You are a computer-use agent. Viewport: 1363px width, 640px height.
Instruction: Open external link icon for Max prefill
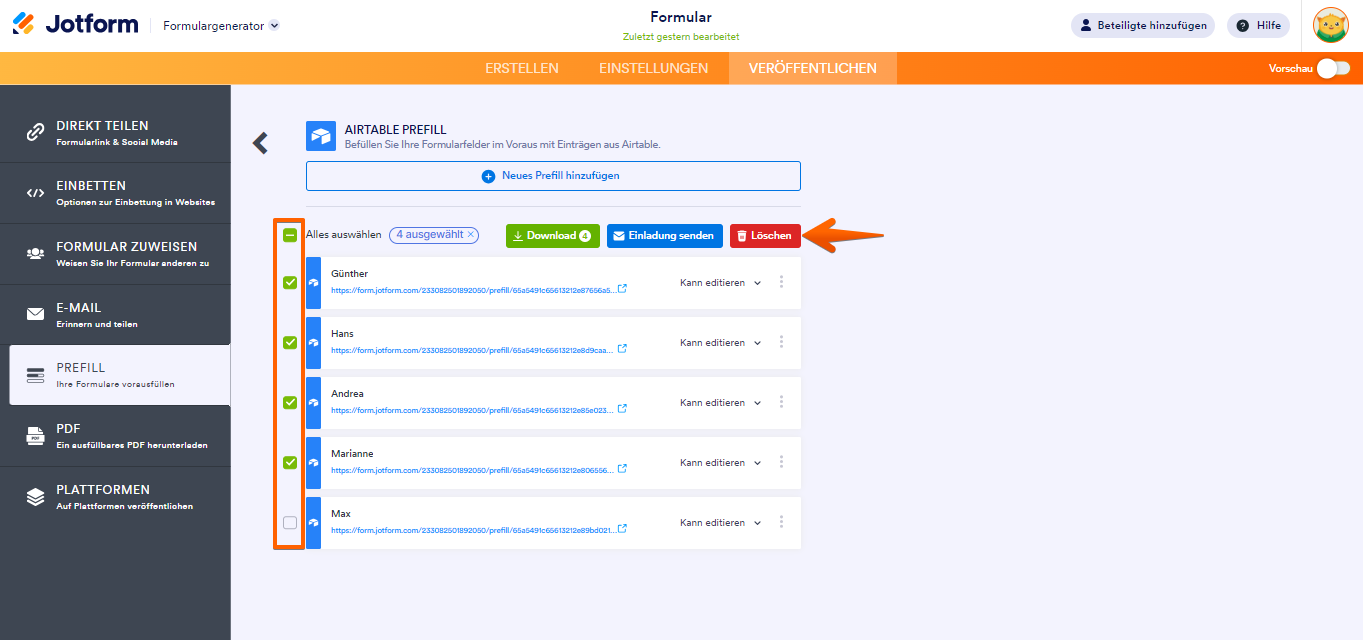tap(623, 529)
